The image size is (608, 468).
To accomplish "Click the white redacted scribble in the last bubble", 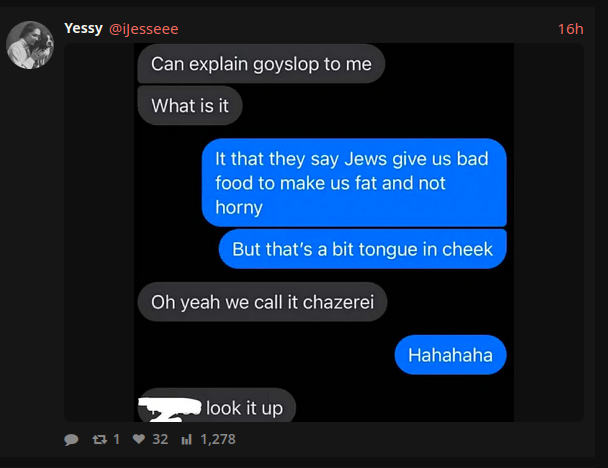I will [170, 409].
